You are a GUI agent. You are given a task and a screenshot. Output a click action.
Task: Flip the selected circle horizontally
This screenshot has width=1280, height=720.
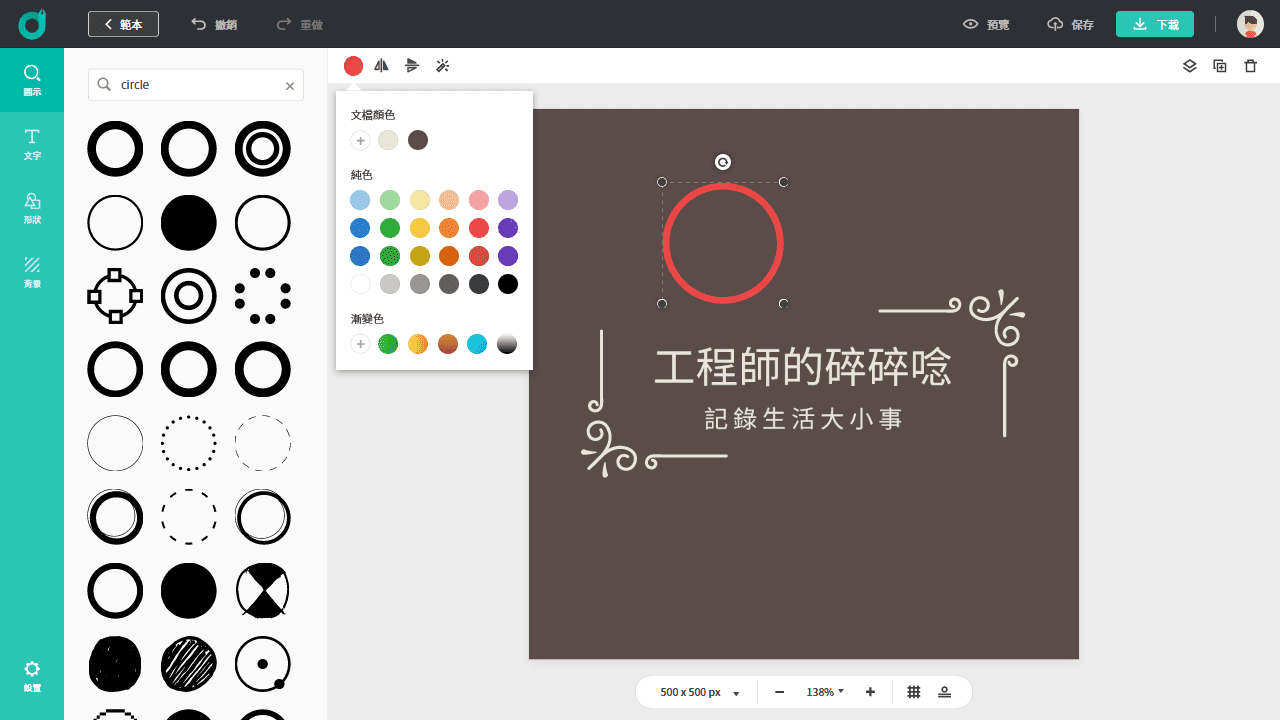[381, 65]
